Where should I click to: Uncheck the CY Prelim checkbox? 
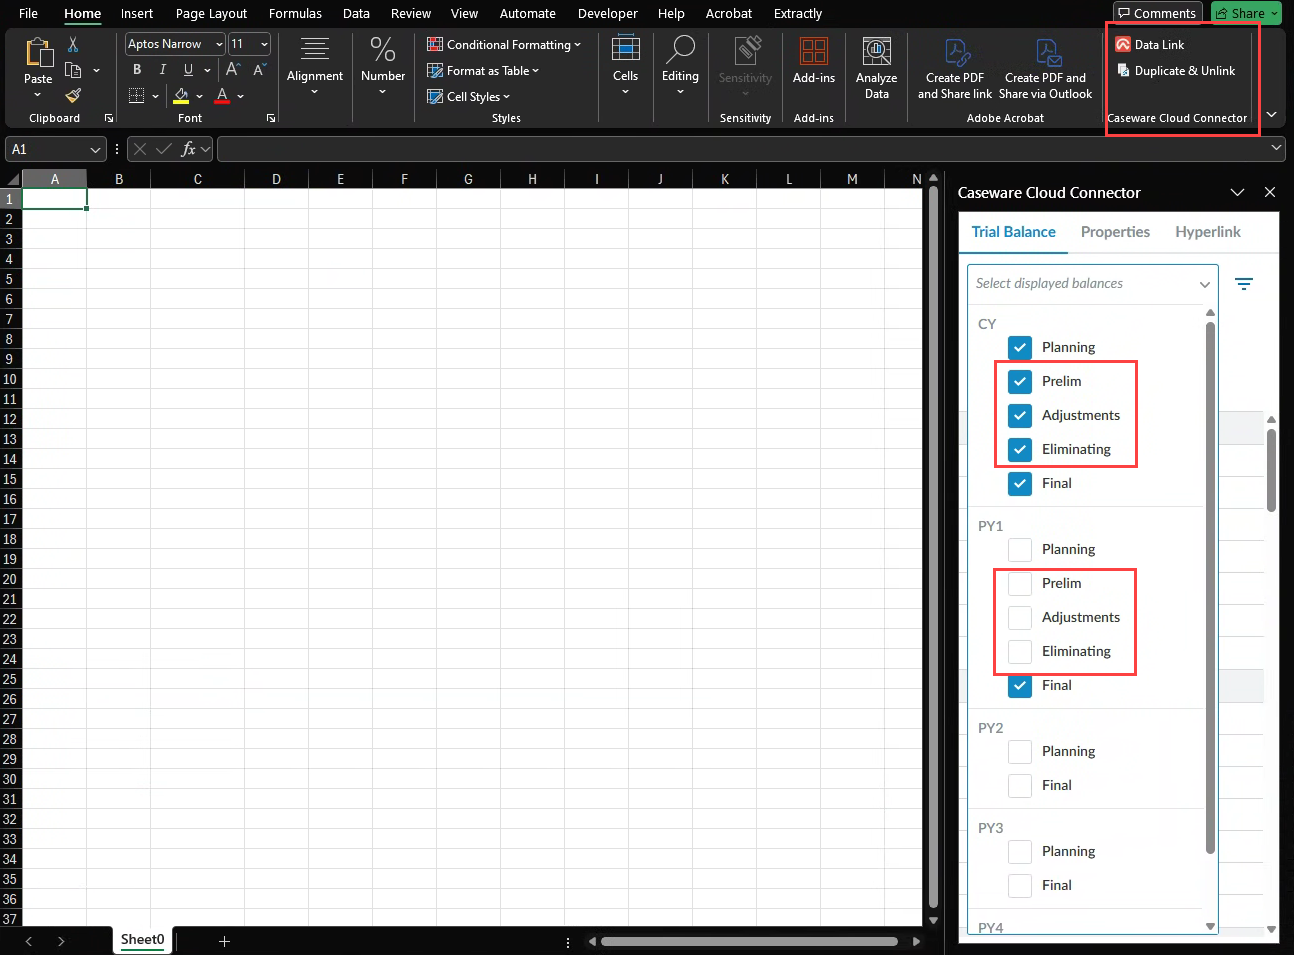click(1020, 381)
